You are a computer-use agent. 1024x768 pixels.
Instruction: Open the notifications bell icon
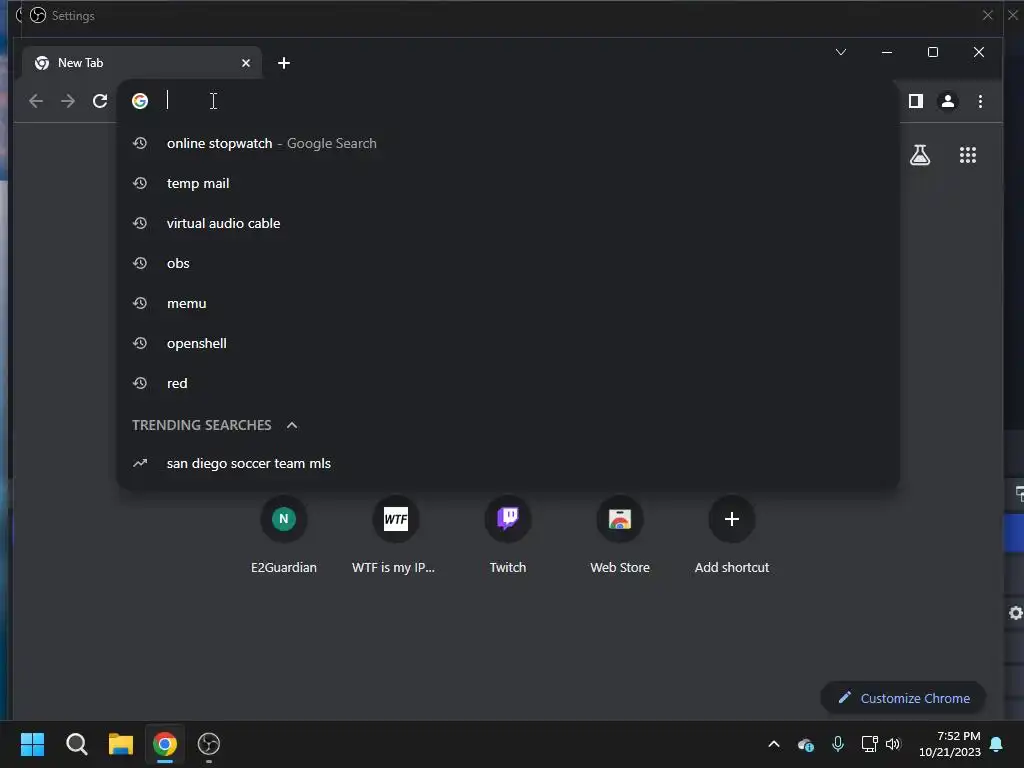[997, 744]
